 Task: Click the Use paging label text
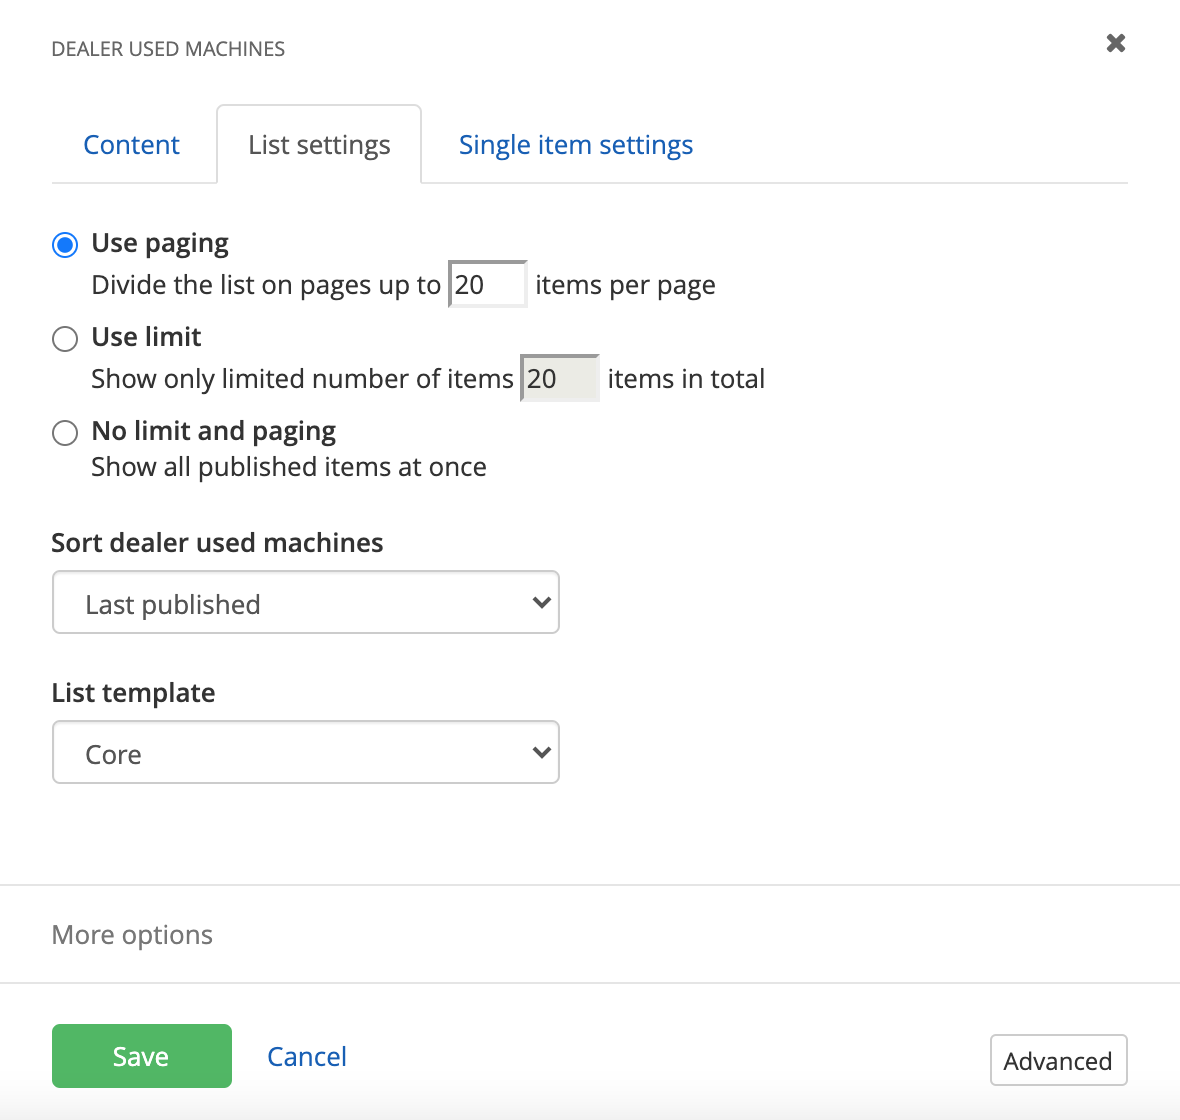click(x=160, y=243)
